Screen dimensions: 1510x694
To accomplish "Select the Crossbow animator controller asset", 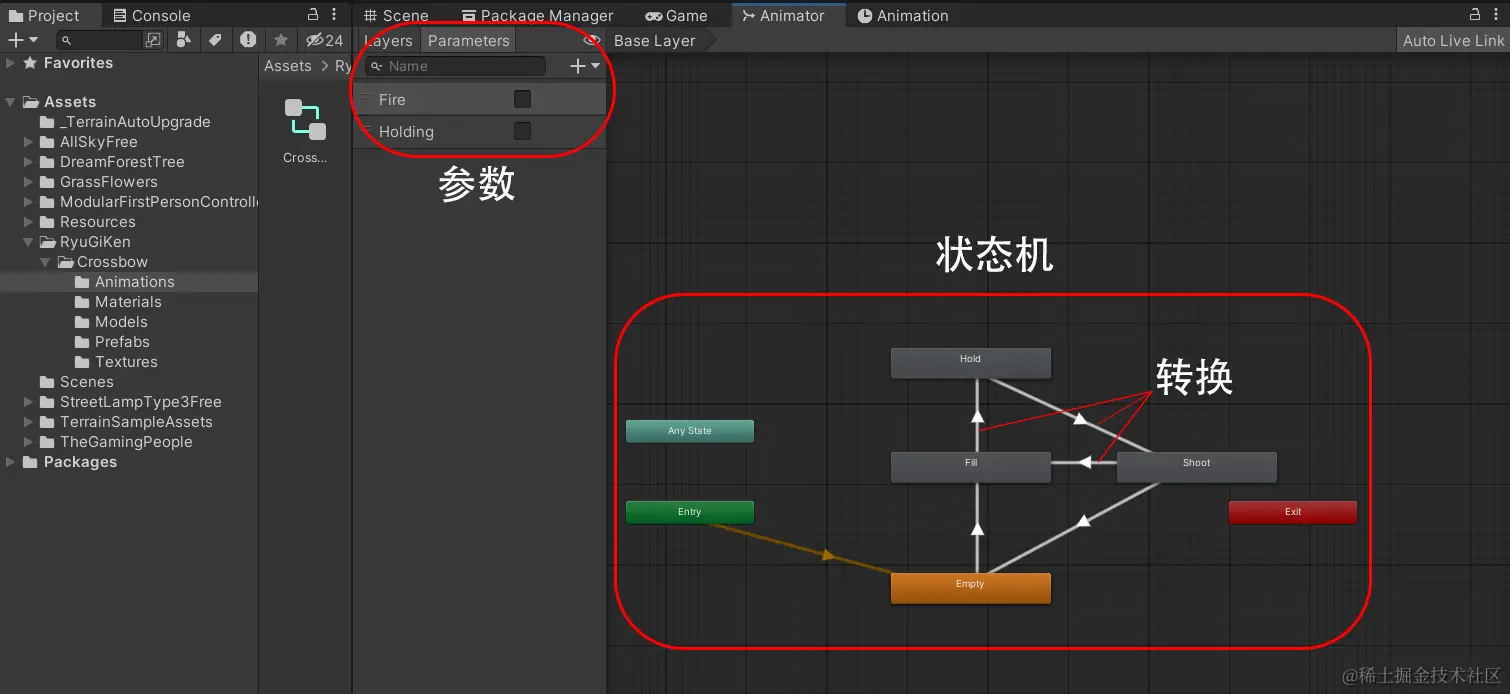I will tap(305, 130).
